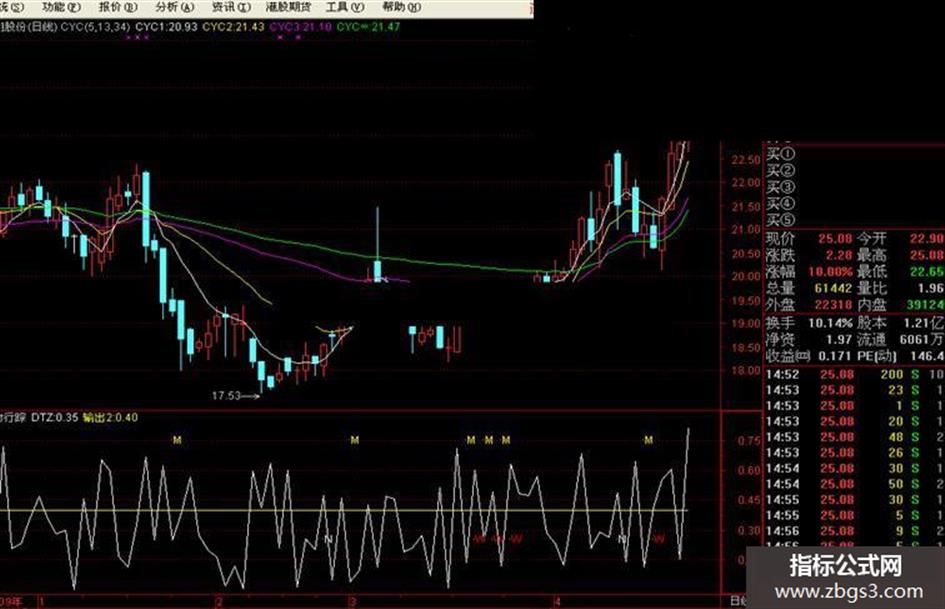
Task: Click the 22.50 price axis label
Action: pyautogui.click(x=746, y=160)
